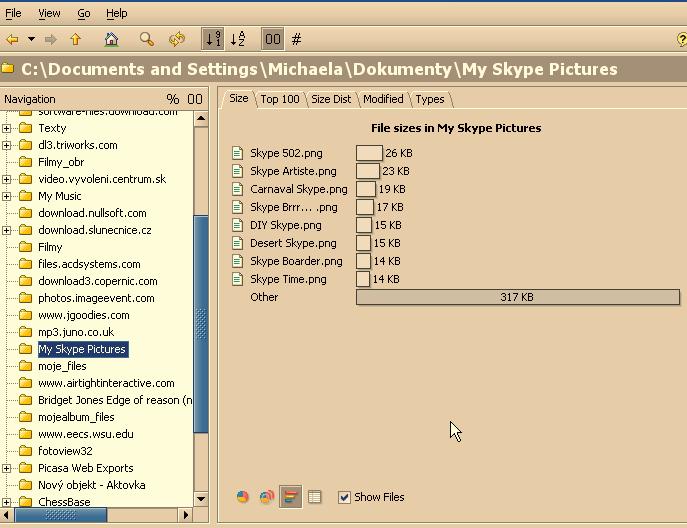Screen dimensions: 687x528
Task: Click the www.jgoodies.com folder icon
Action: click(25, 315)
